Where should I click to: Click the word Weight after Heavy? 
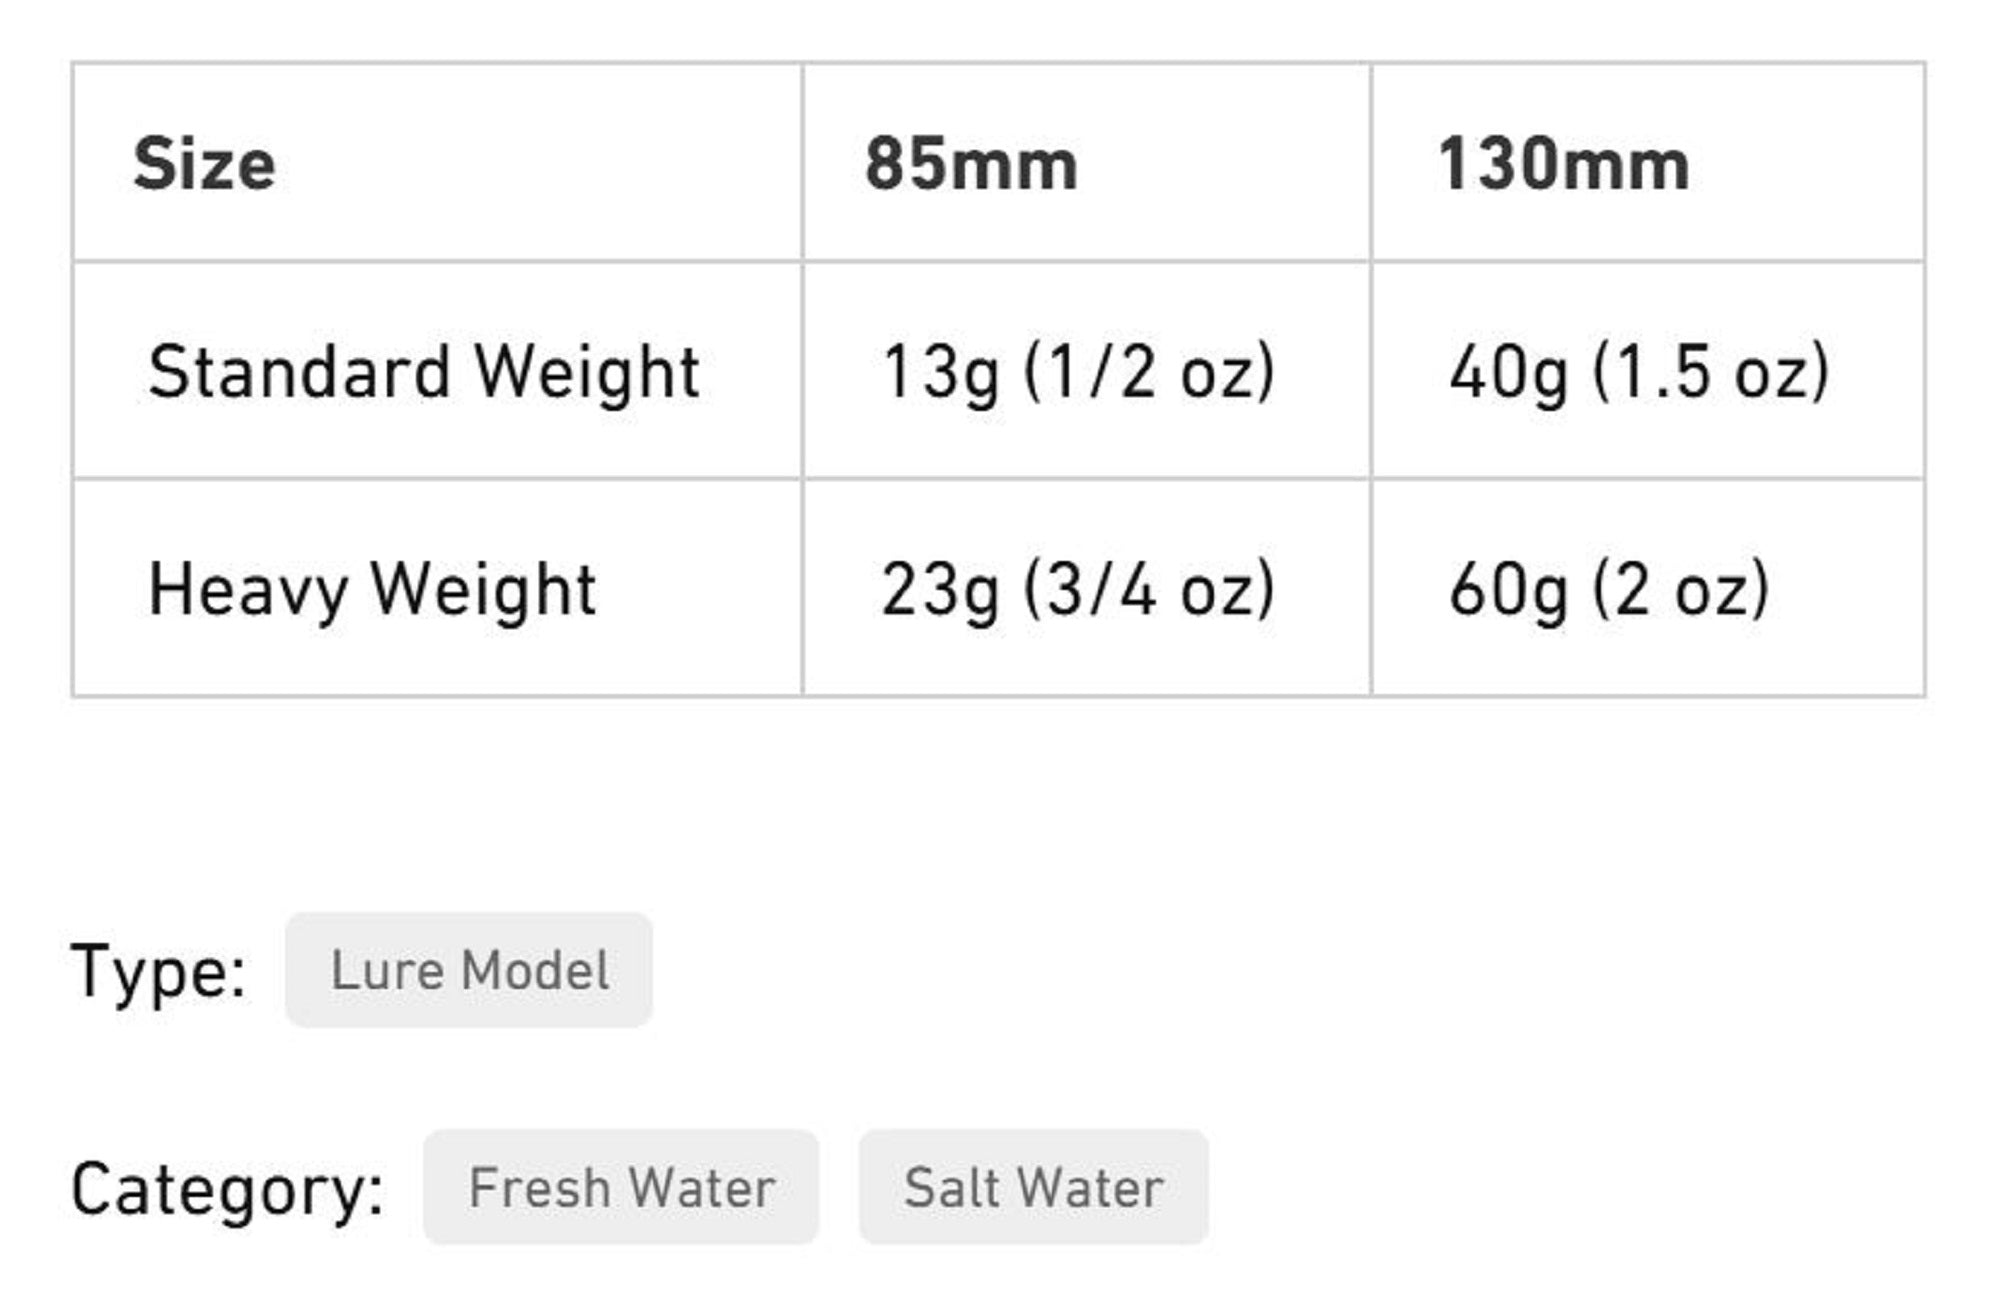click(484, 590)
